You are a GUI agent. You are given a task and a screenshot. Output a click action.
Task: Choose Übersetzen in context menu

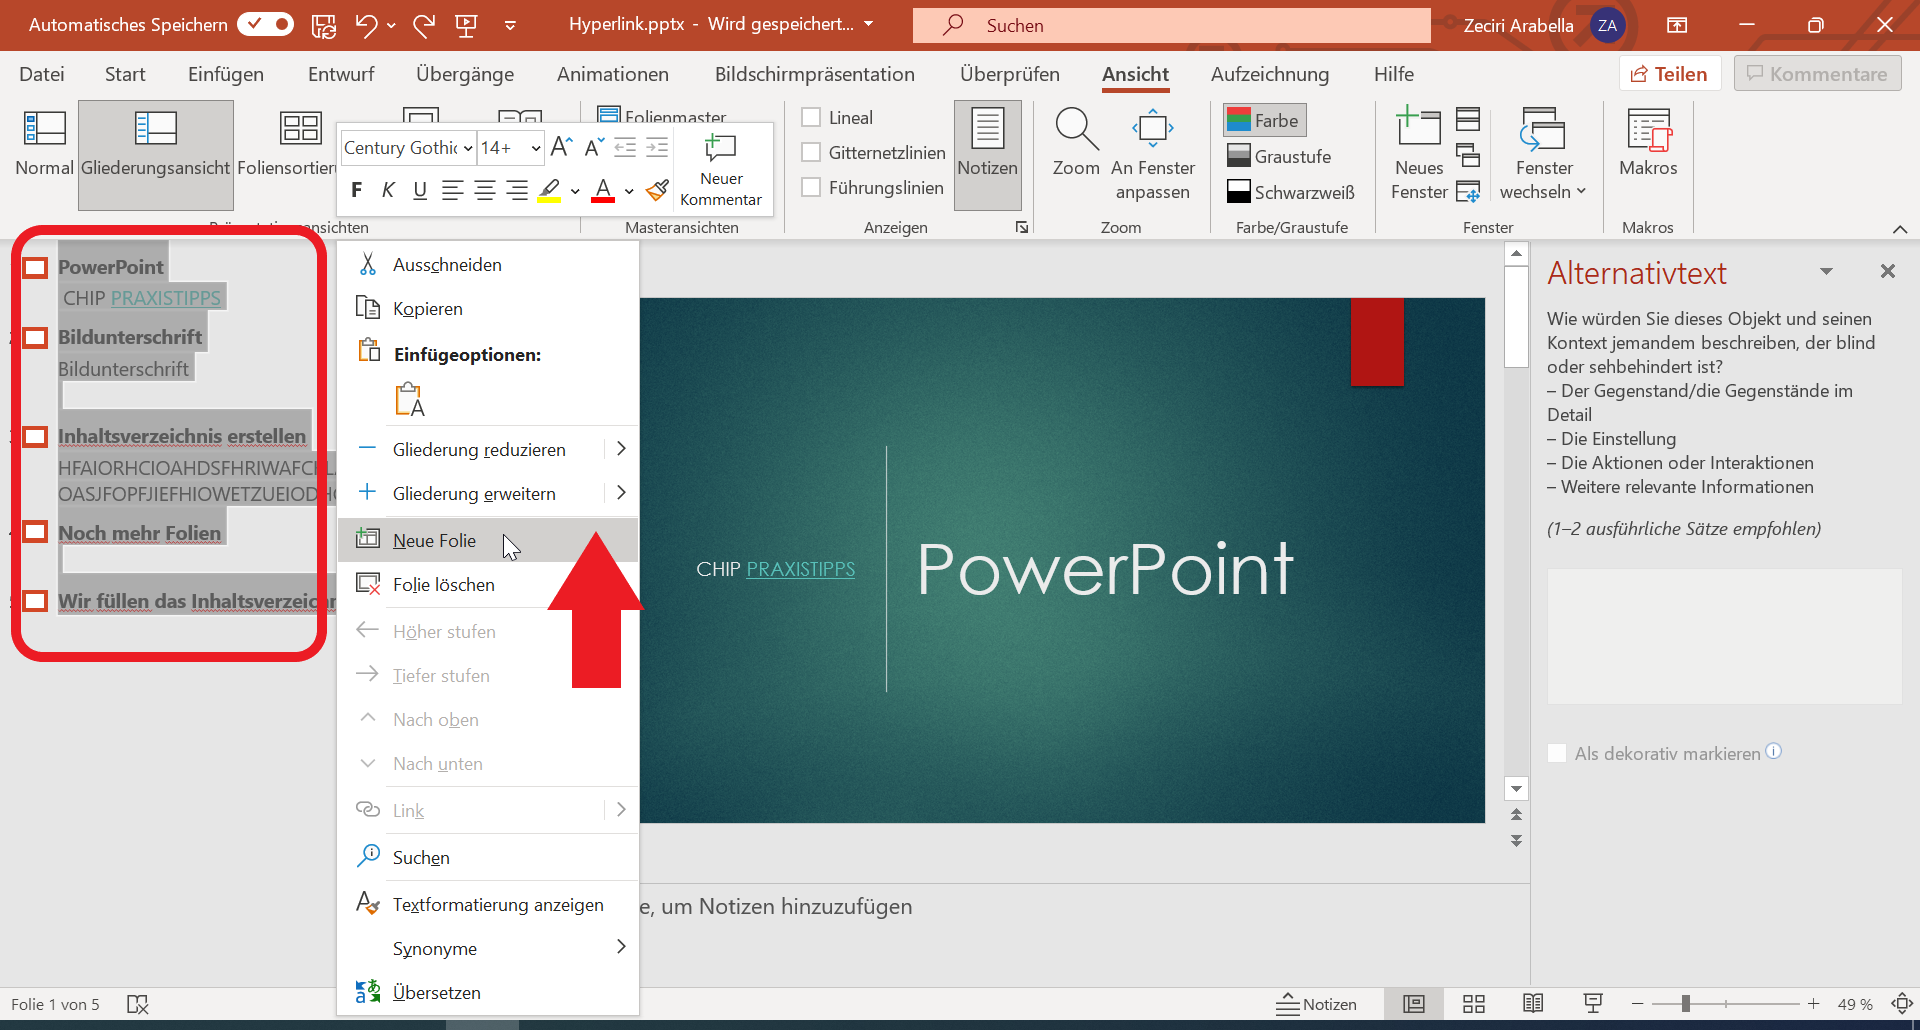tap(488, 992)
